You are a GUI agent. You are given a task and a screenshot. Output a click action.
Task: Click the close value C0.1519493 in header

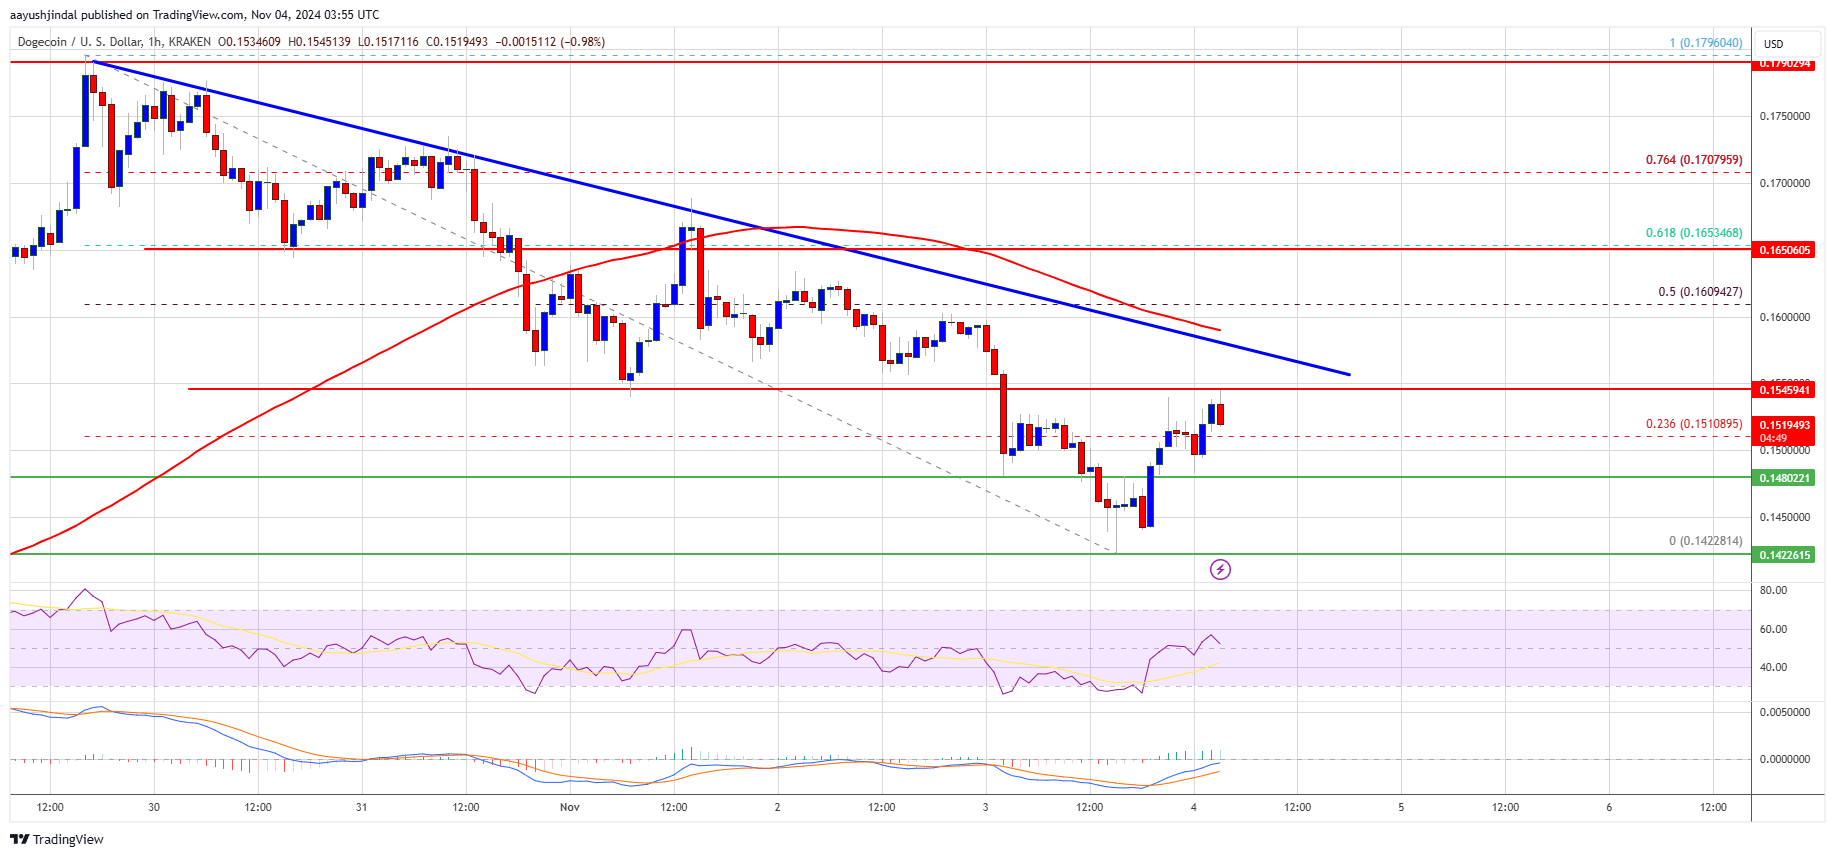click(457, 42)
